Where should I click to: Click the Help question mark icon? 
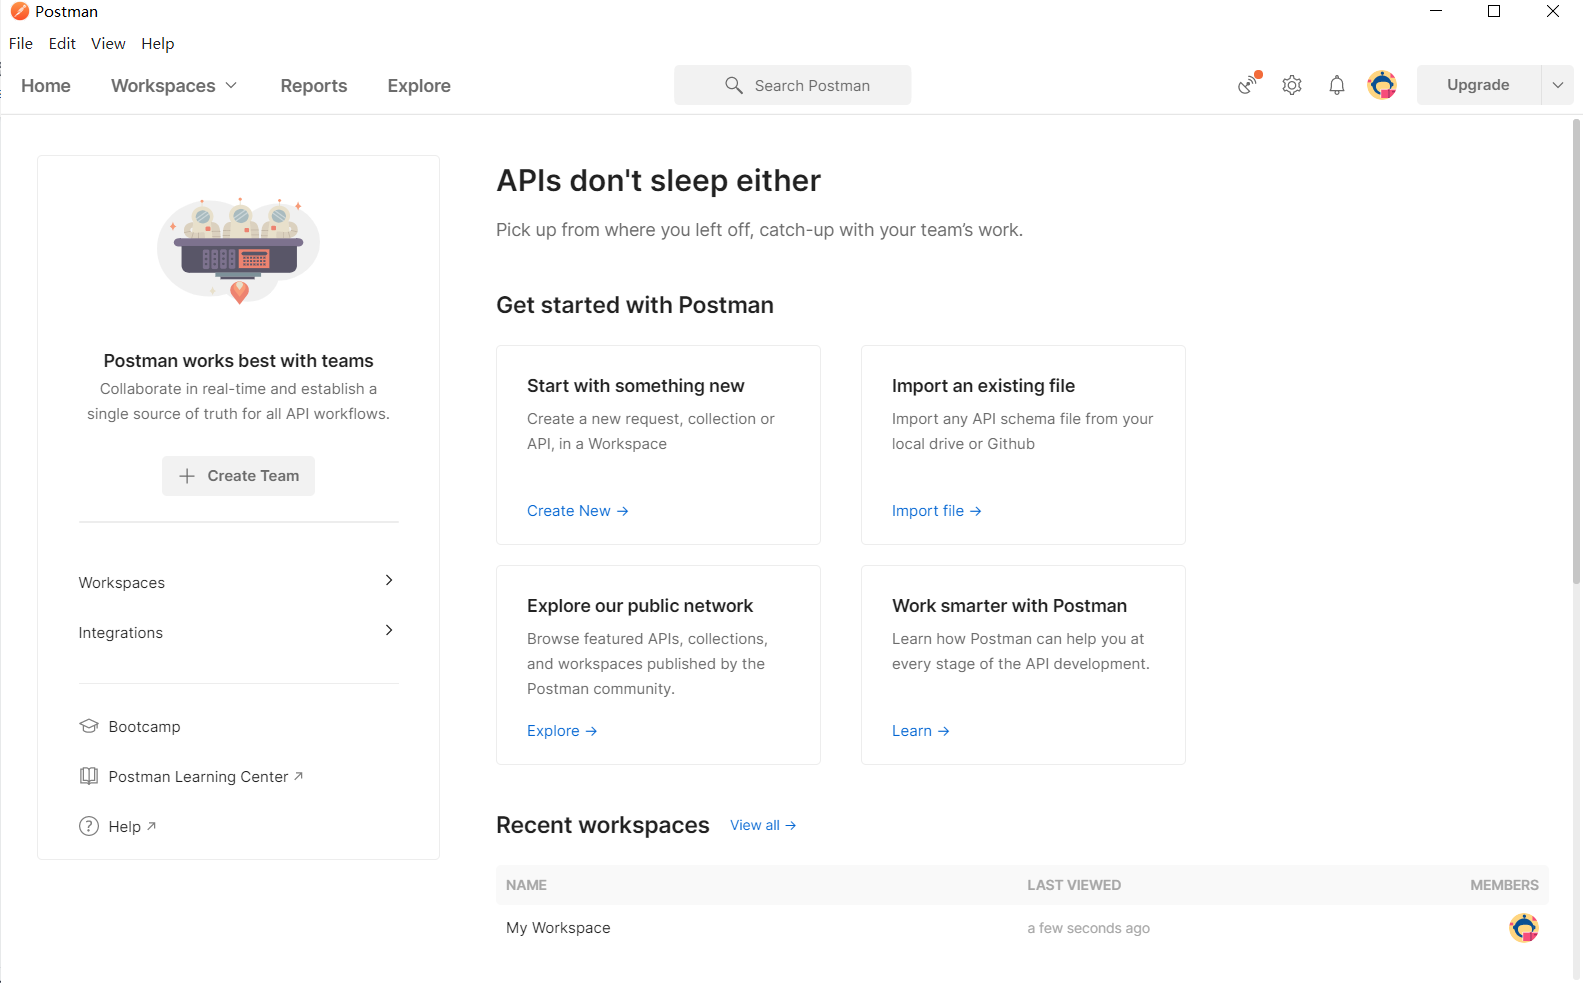89,826
